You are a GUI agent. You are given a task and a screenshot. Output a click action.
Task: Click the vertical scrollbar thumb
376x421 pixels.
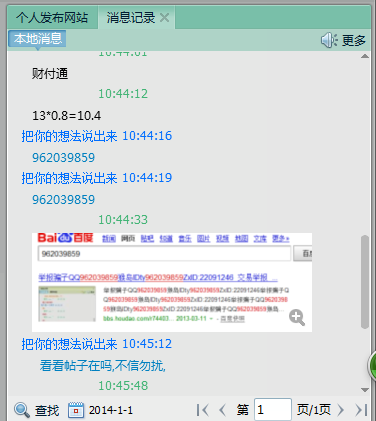365,282
